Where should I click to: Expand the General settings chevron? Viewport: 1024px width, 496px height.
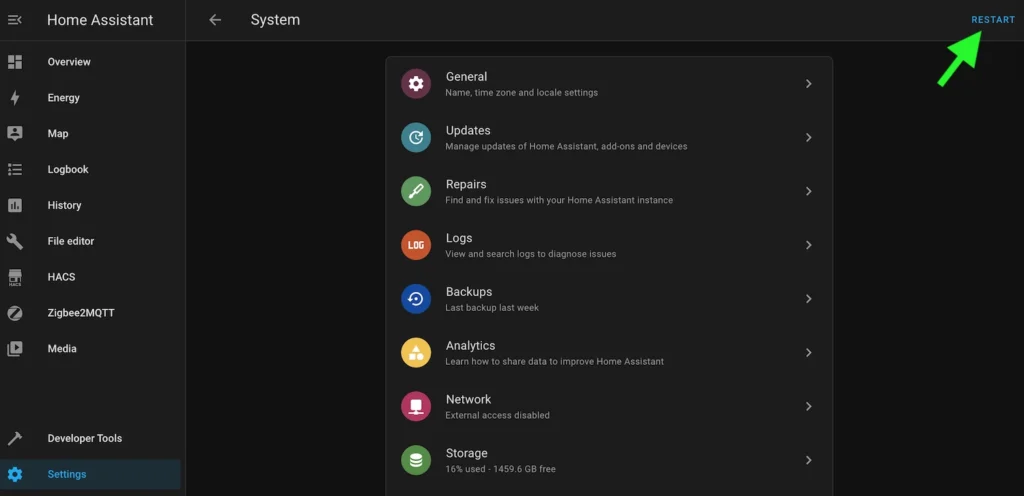808,84
